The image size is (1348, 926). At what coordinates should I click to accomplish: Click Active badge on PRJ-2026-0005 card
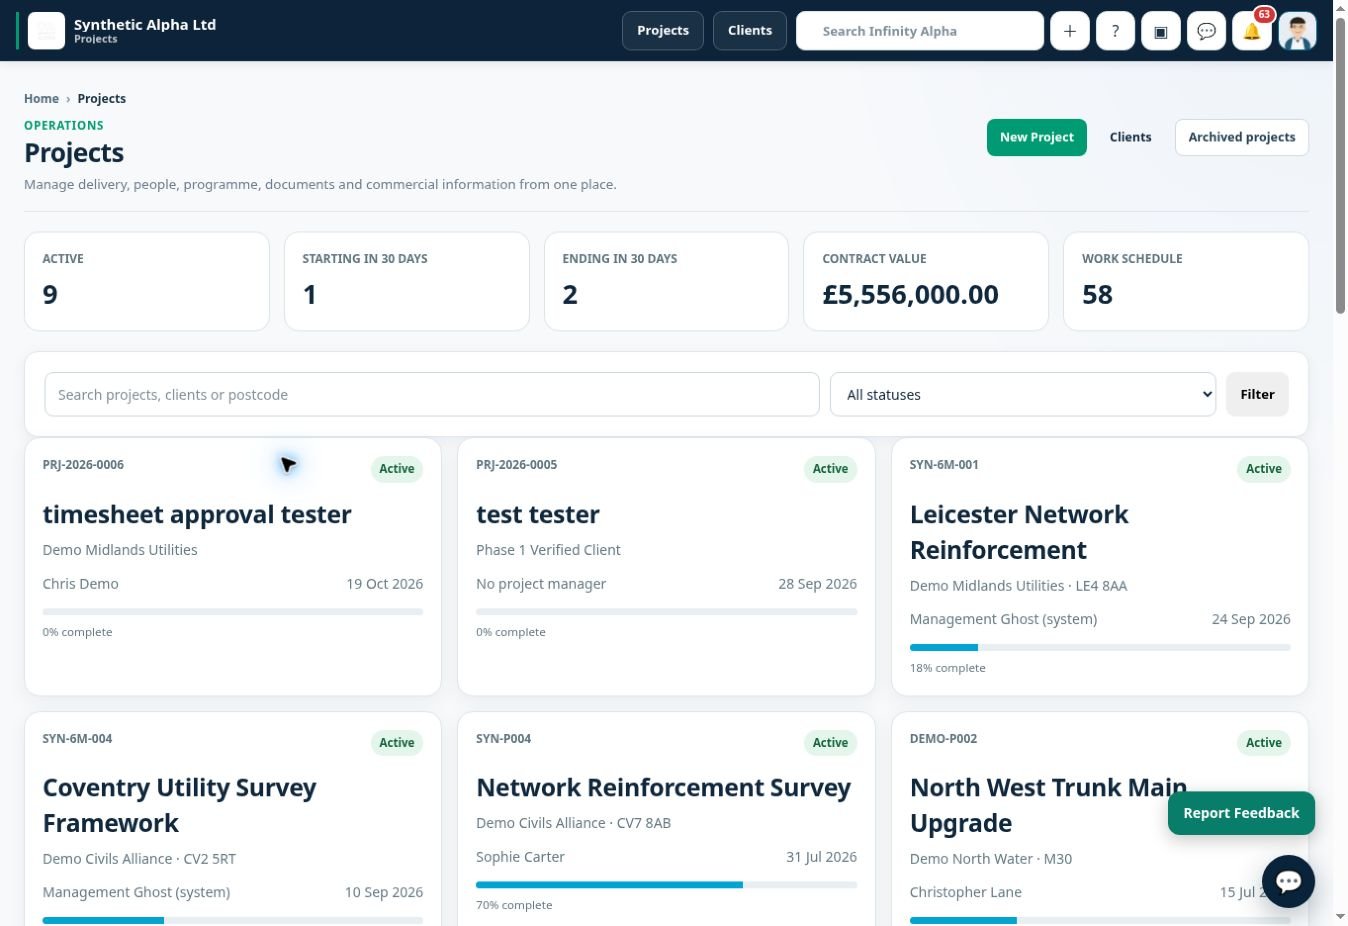click(830, 469)
